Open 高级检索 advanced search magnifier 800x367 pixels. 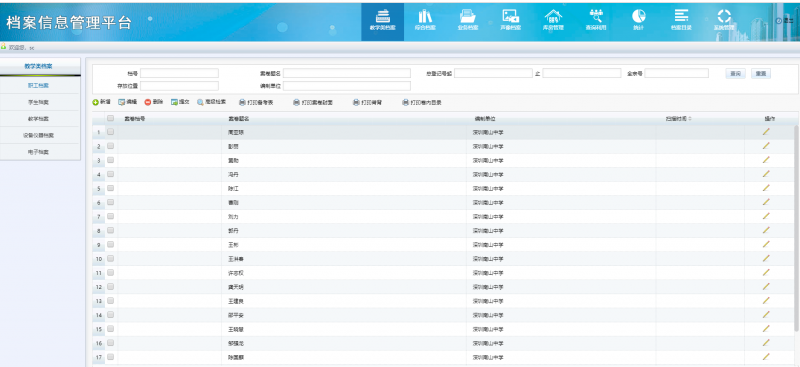(x=201, y=103)
